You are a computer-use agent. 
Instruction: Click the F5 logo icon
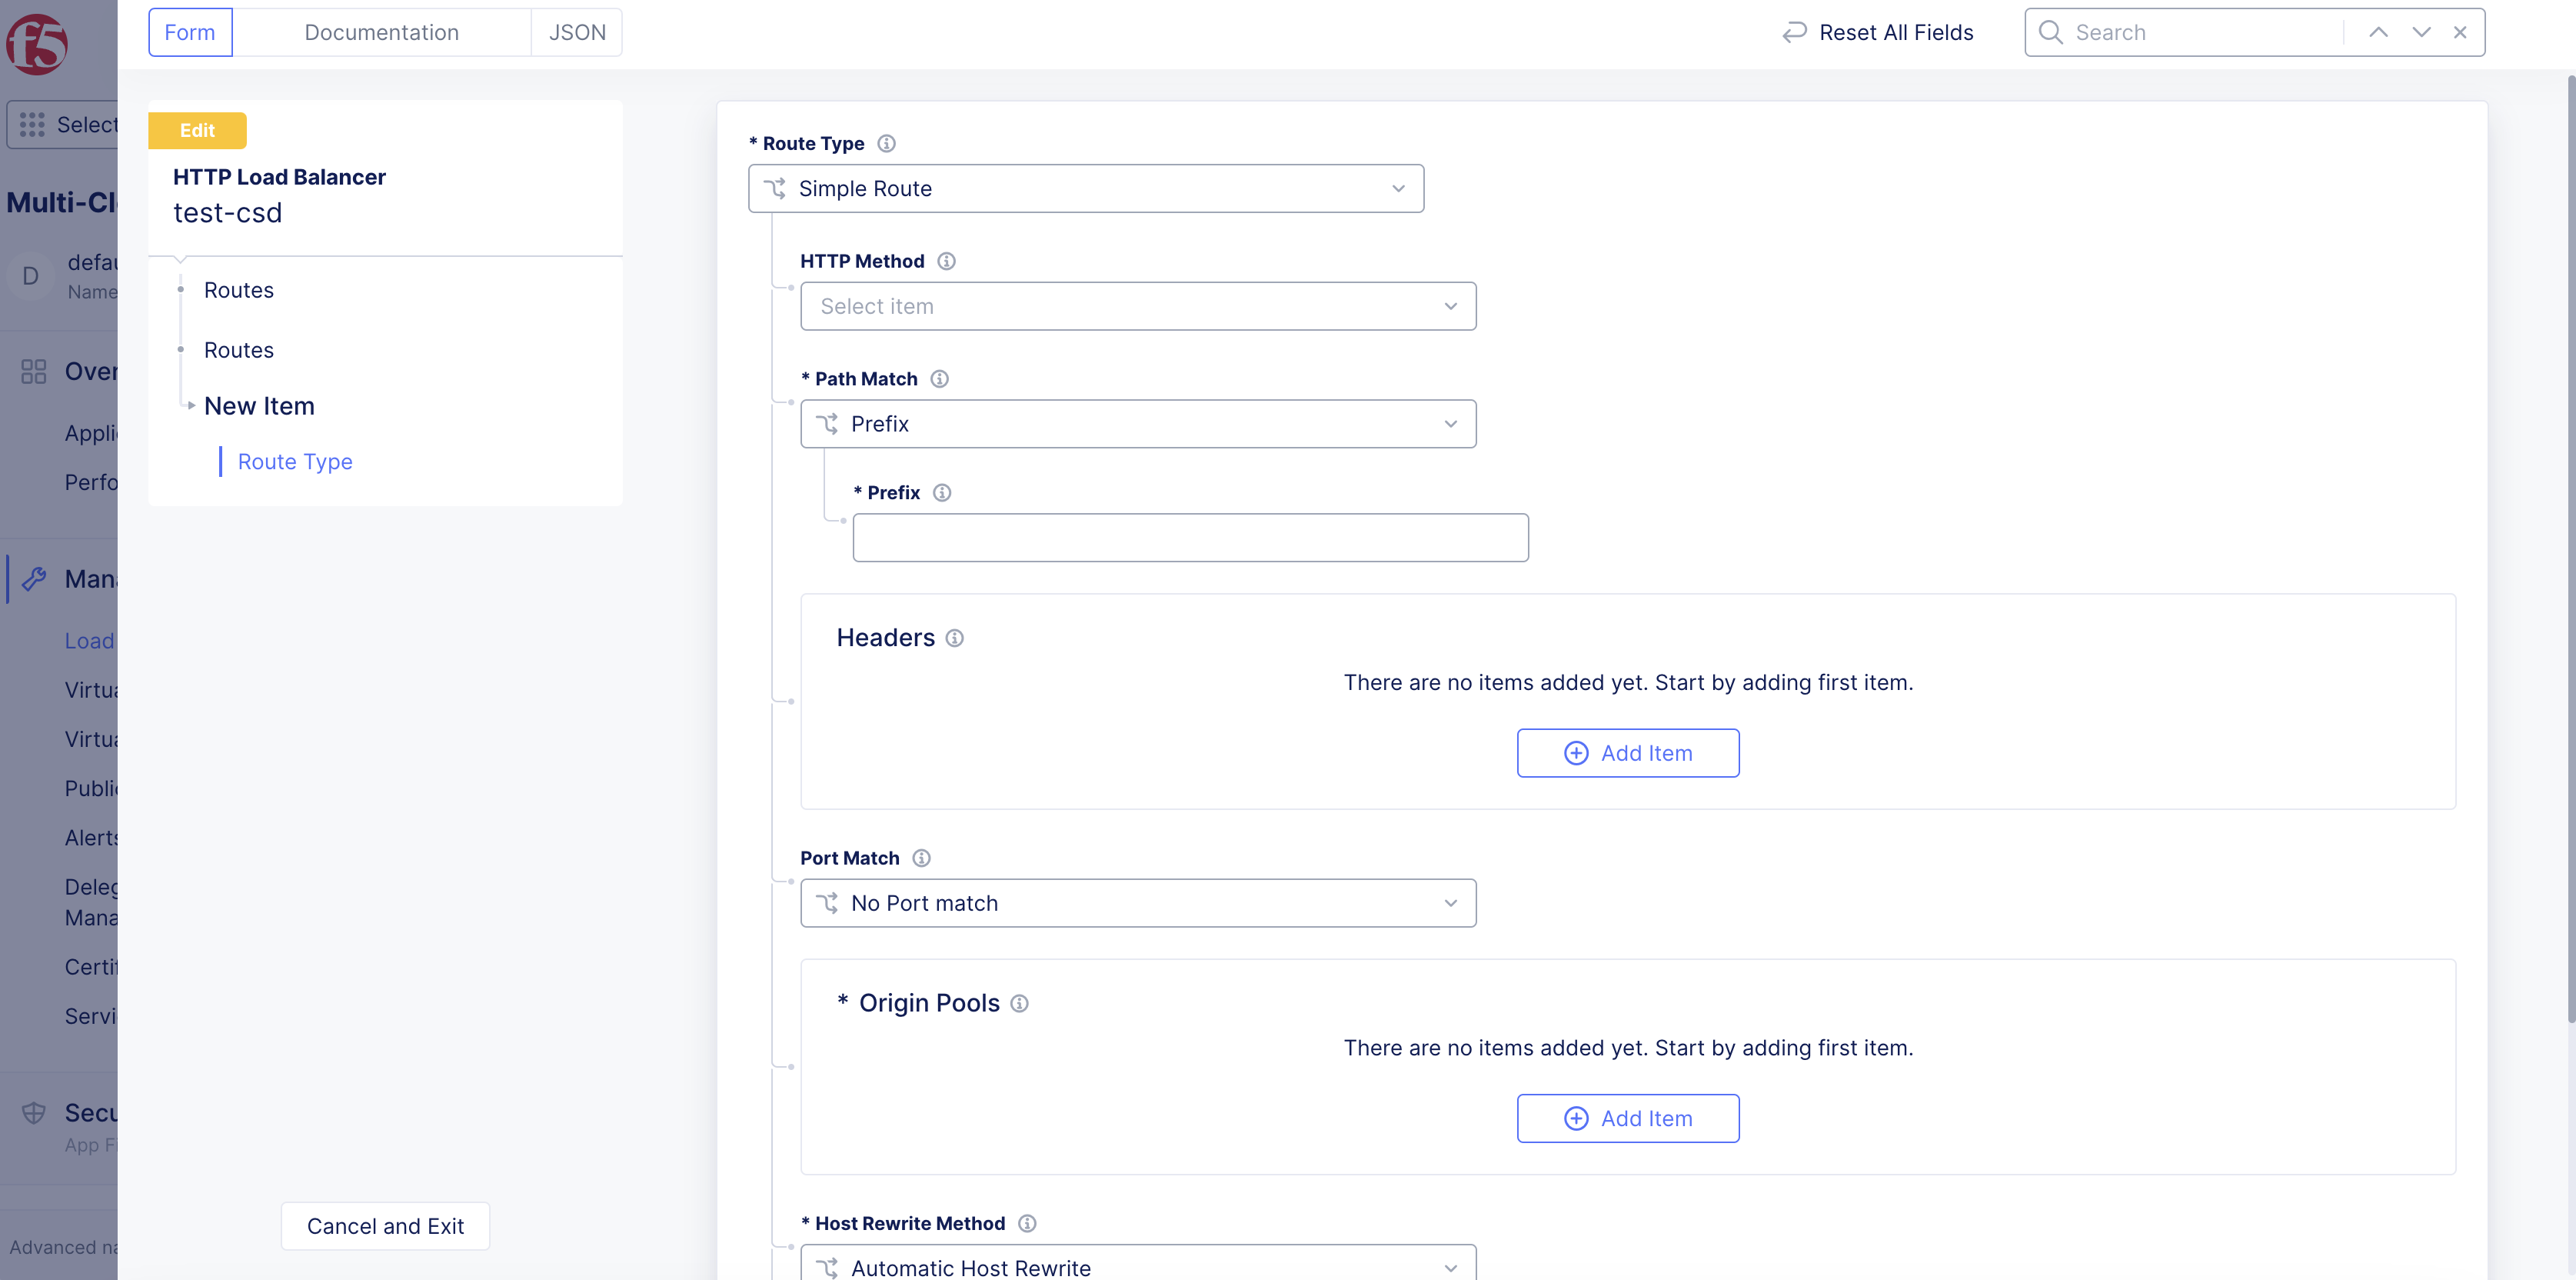click(x=37, y=44)
